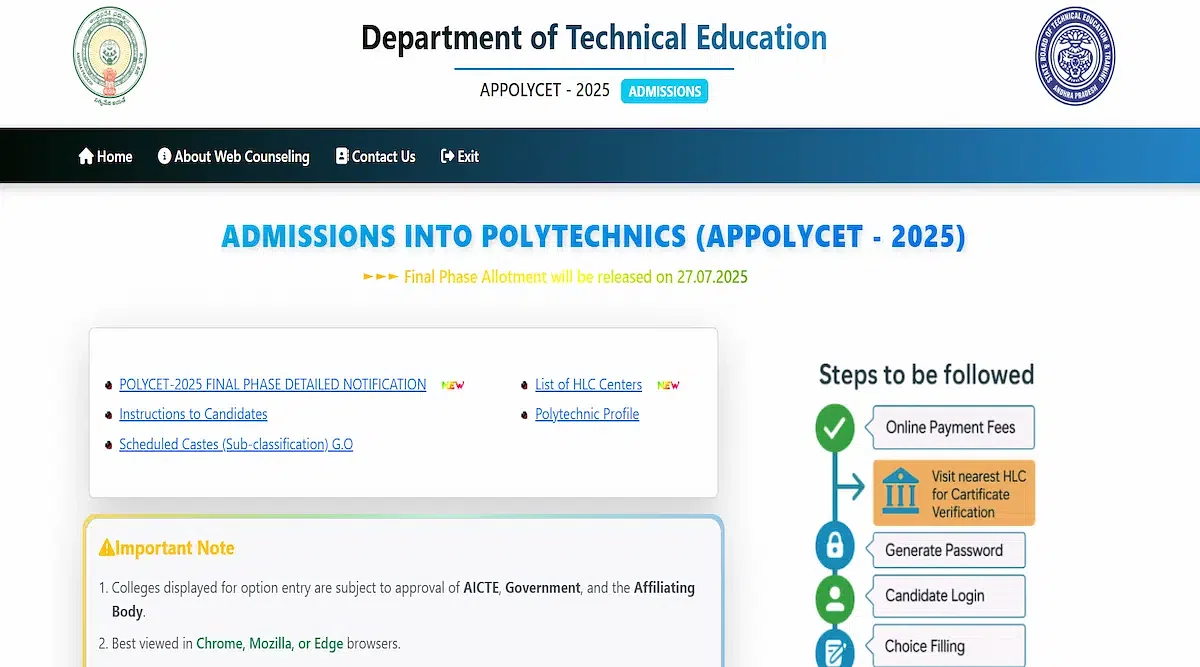Open the Home menu item
The height and width of the screenshot is (667, 1200).
click(105, 156)
